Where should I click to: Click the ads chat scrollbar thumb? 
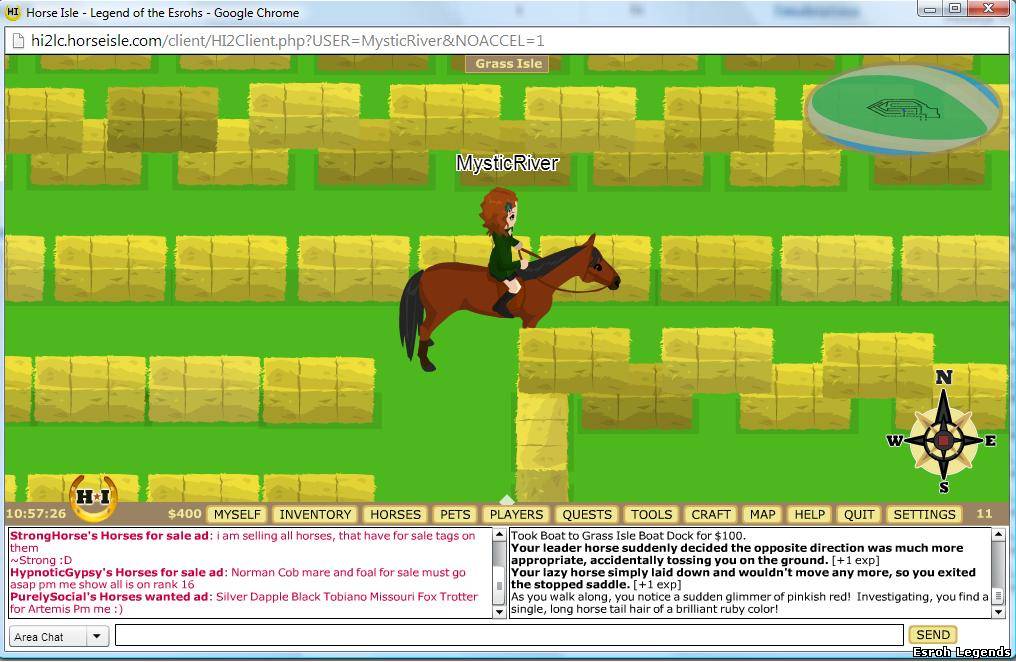pos(499,586)
